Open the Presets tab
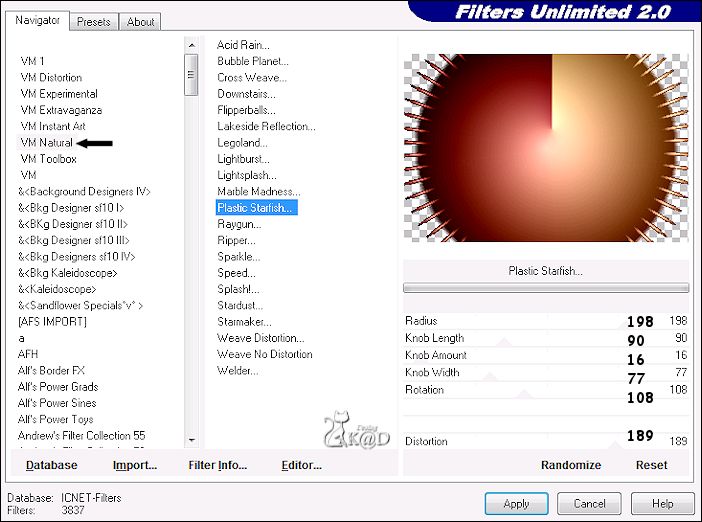 94,22
